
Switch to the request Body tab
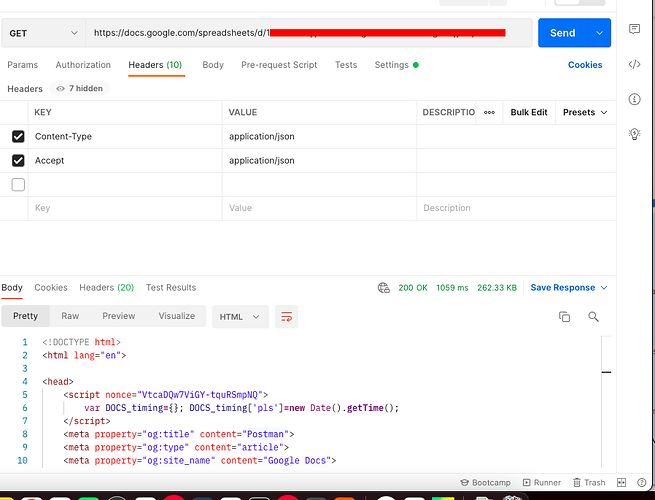point(213,65)
